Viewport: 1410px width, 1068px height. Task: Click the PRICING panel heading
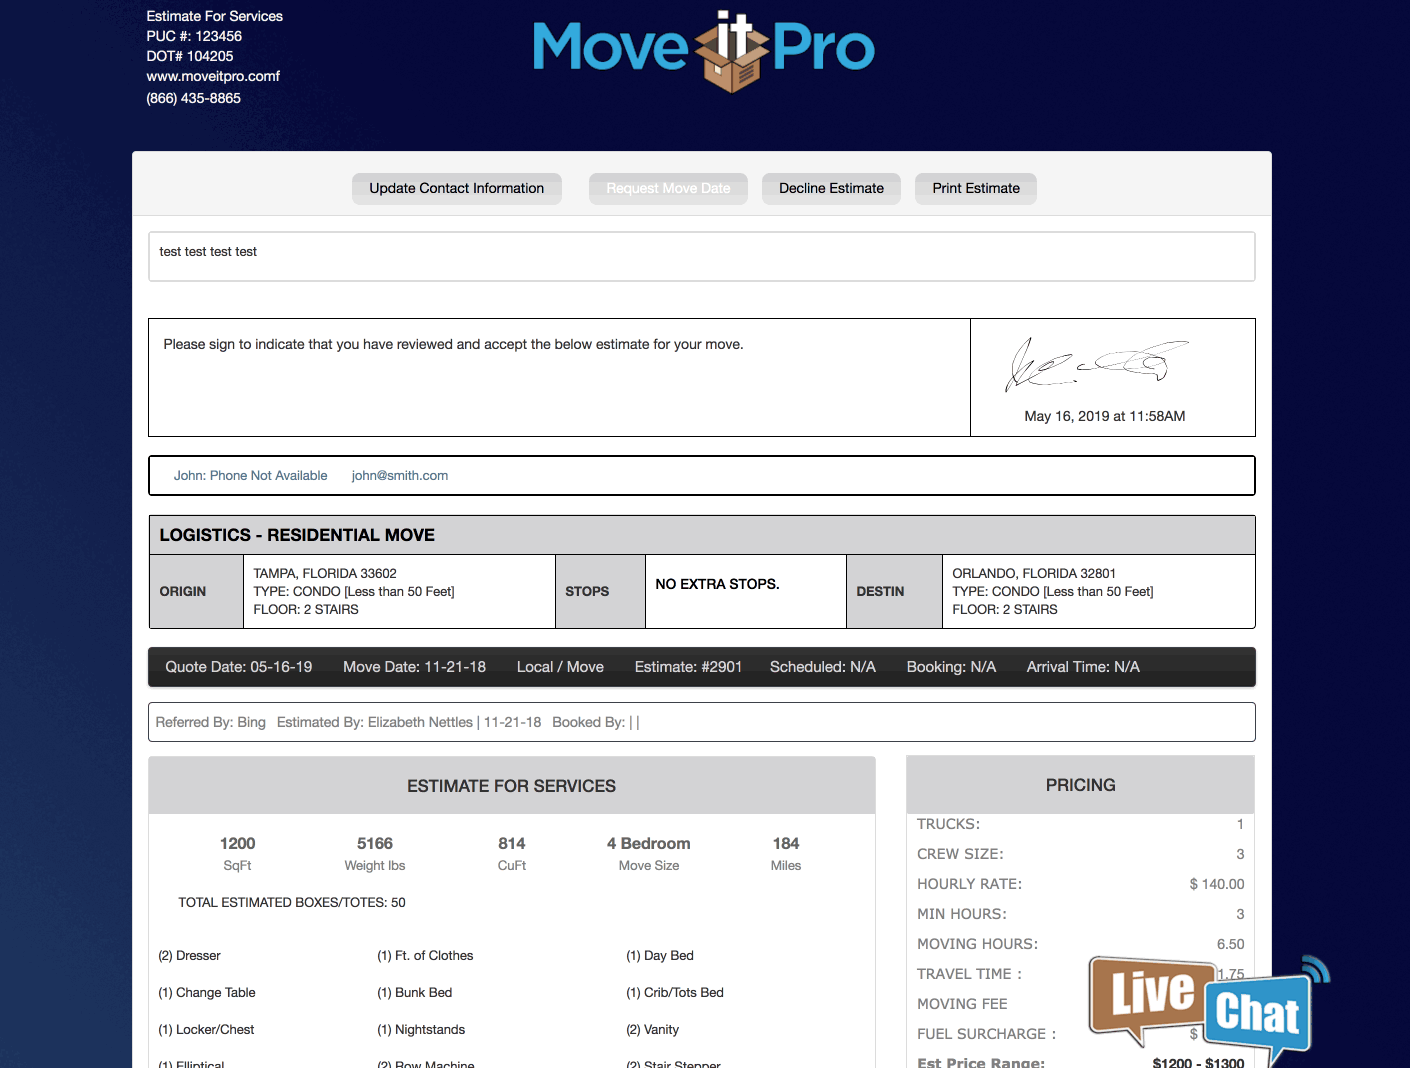[1081, 785]
